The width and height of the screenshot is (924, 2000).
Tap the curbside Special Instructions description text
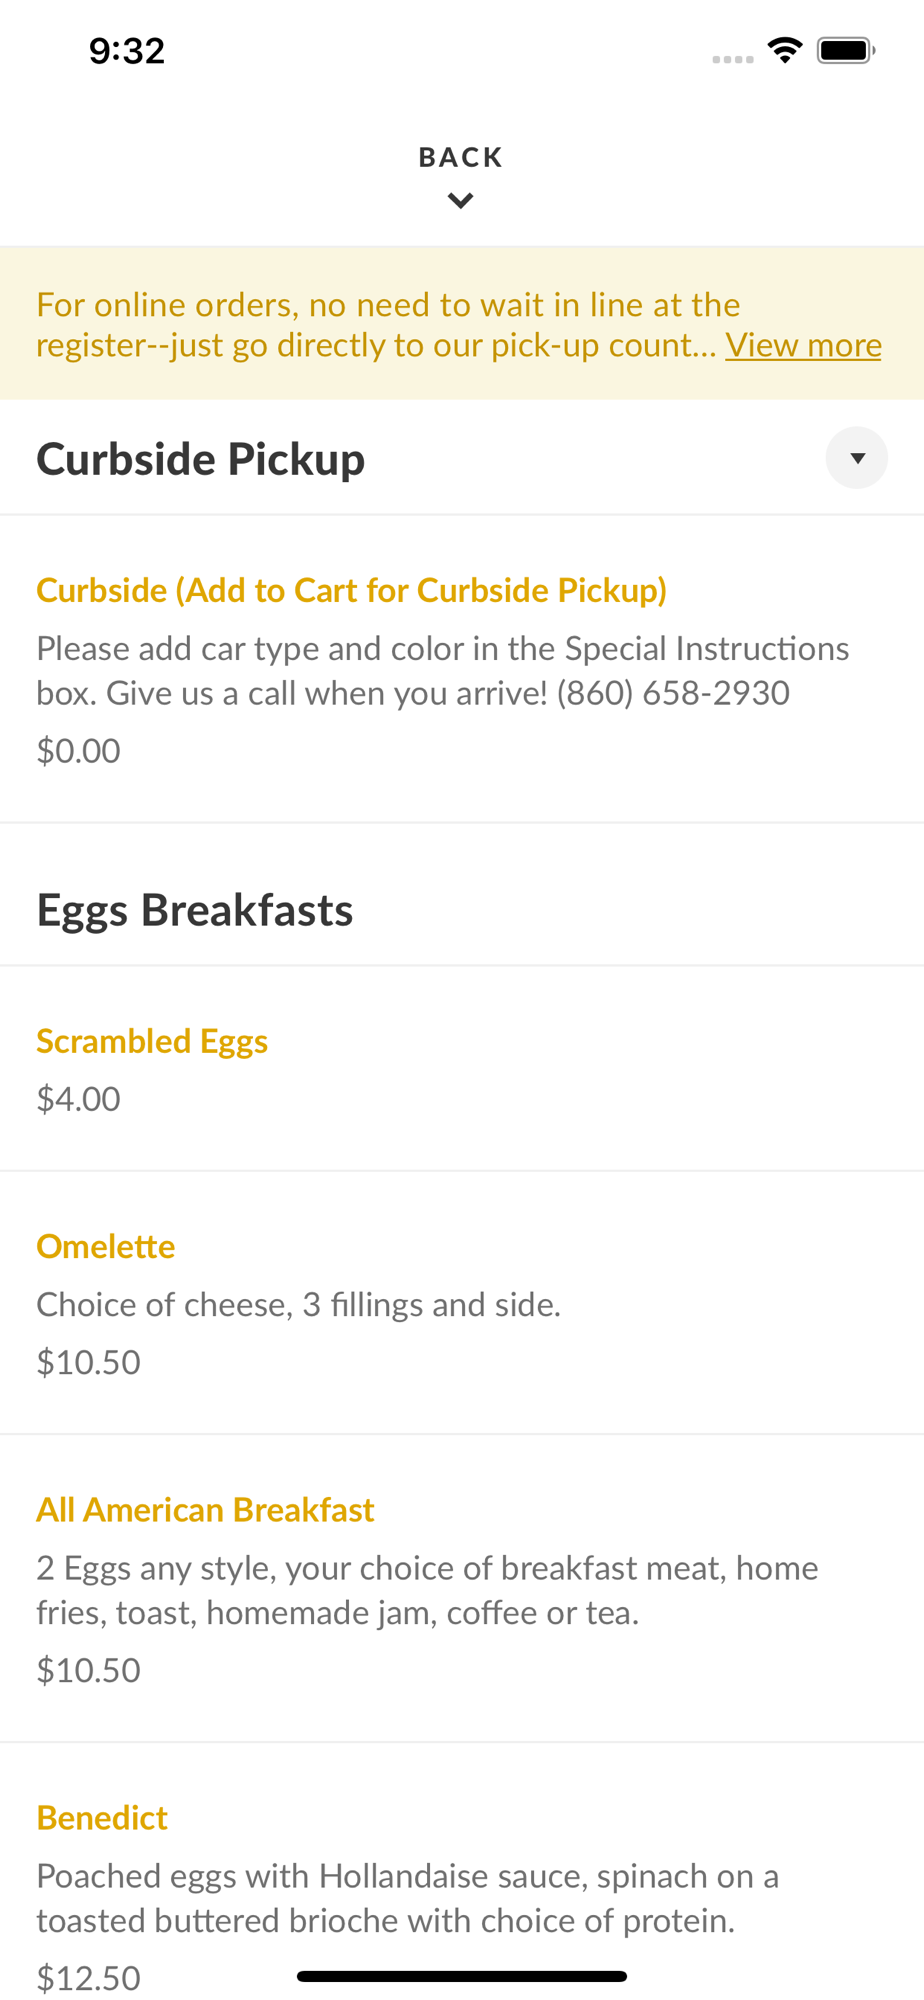pos(442,670)
